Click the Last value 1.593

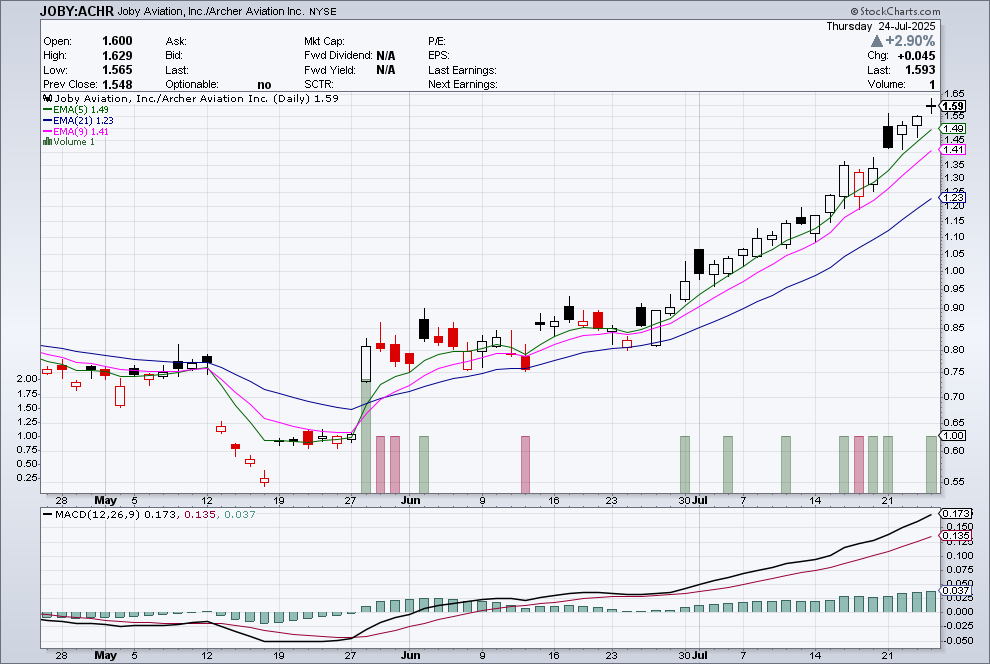tap(921, 70)
